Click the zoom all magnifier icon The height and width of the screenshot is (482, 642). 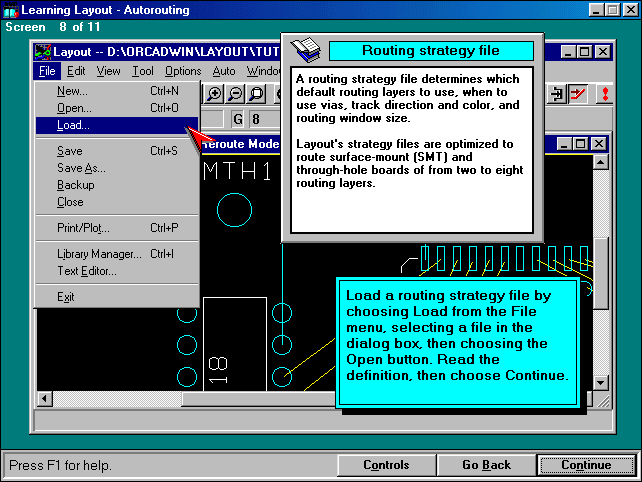click(256, 94)
